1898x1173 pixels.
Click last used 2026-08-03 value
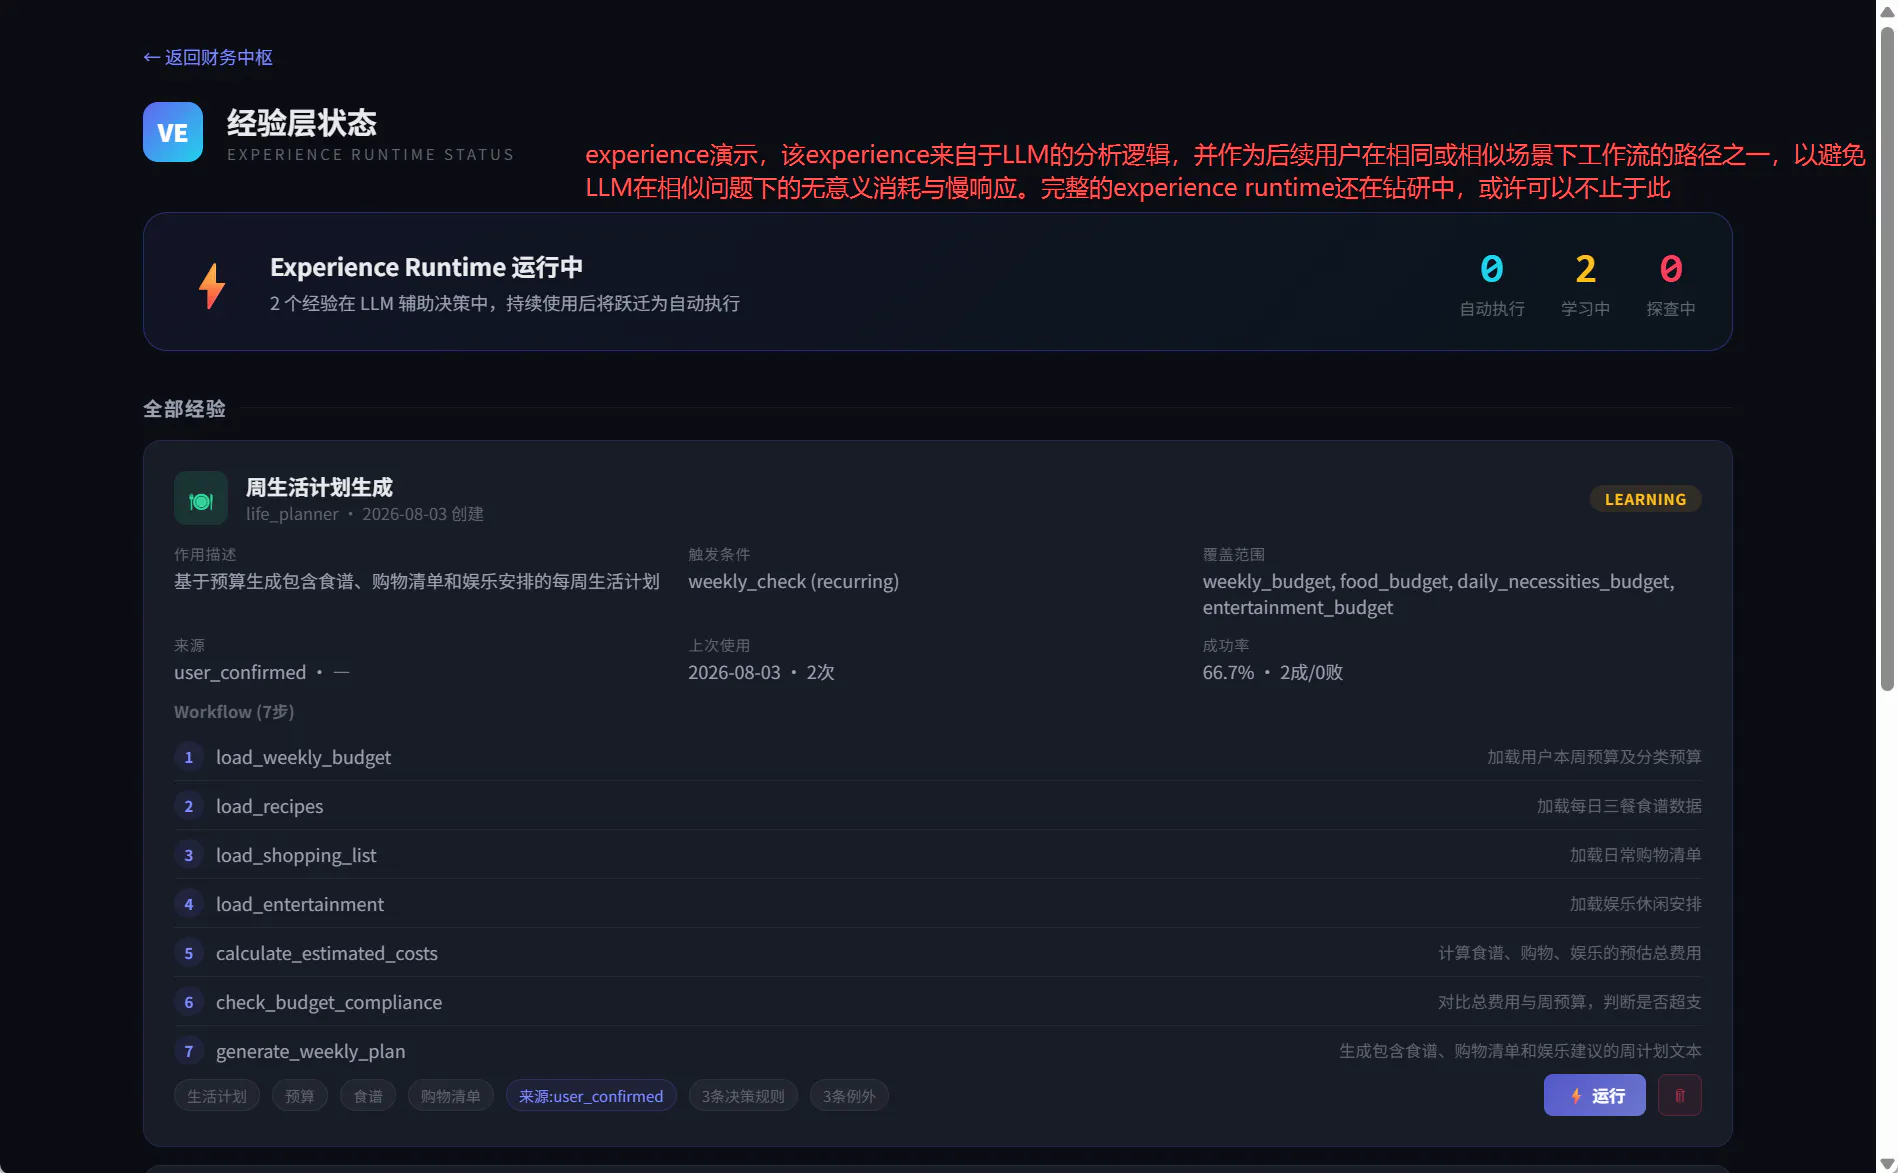tap(734, 672)
